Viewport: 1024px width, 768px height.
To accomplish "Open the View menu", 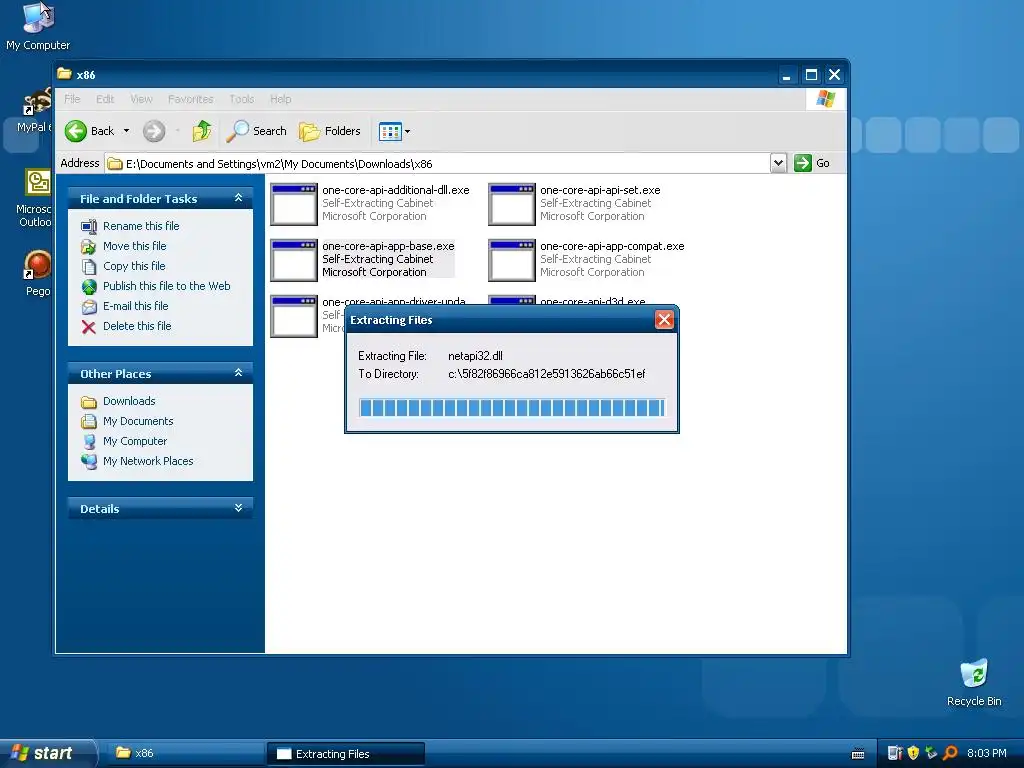I will coord(141,99).
